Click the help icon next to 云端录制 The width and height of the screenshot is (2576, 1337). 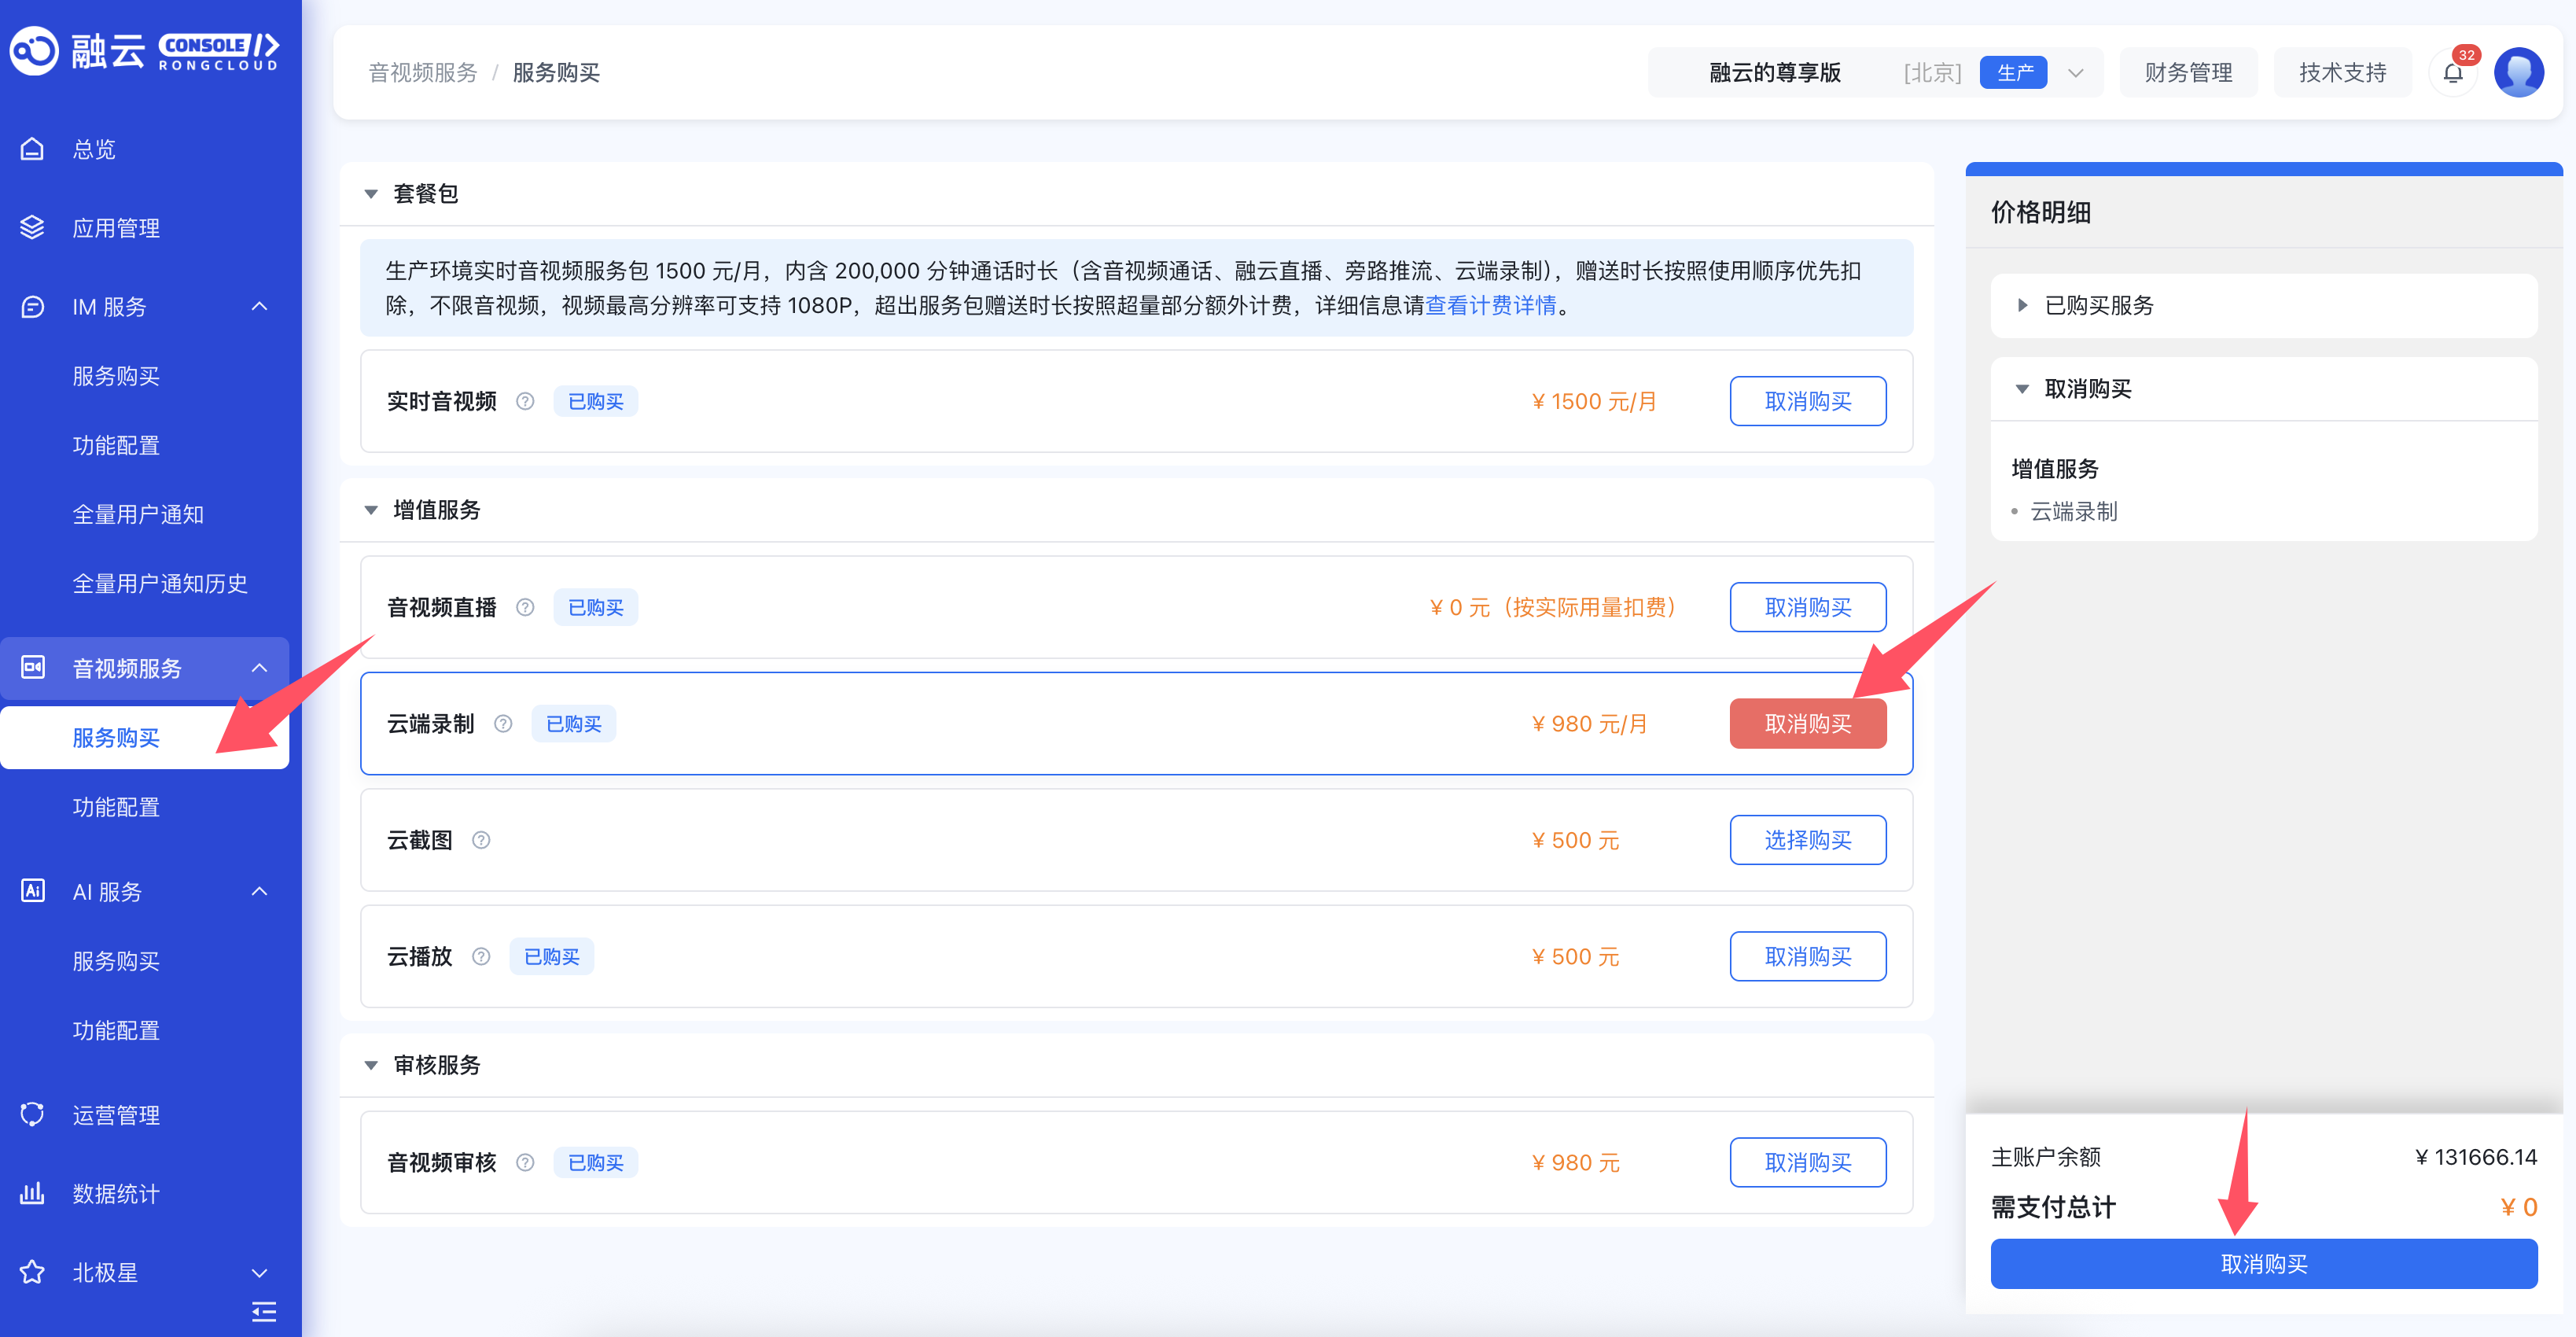(x=503, y=724)
